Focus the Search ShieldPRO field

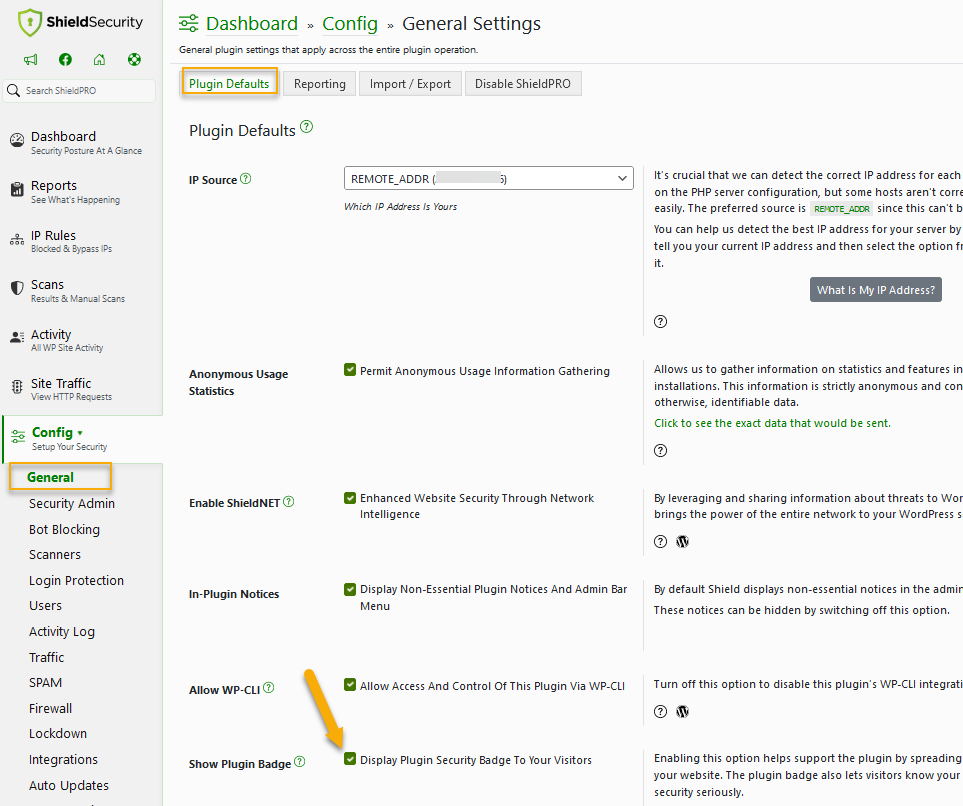click(x=79, y=91)
